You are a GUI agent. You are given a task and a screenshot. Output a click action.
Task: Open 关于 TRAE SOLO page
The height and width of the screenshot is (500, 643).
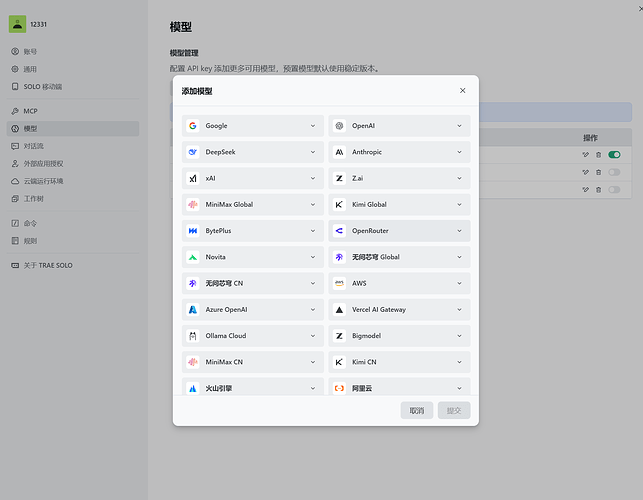point(73,265)
